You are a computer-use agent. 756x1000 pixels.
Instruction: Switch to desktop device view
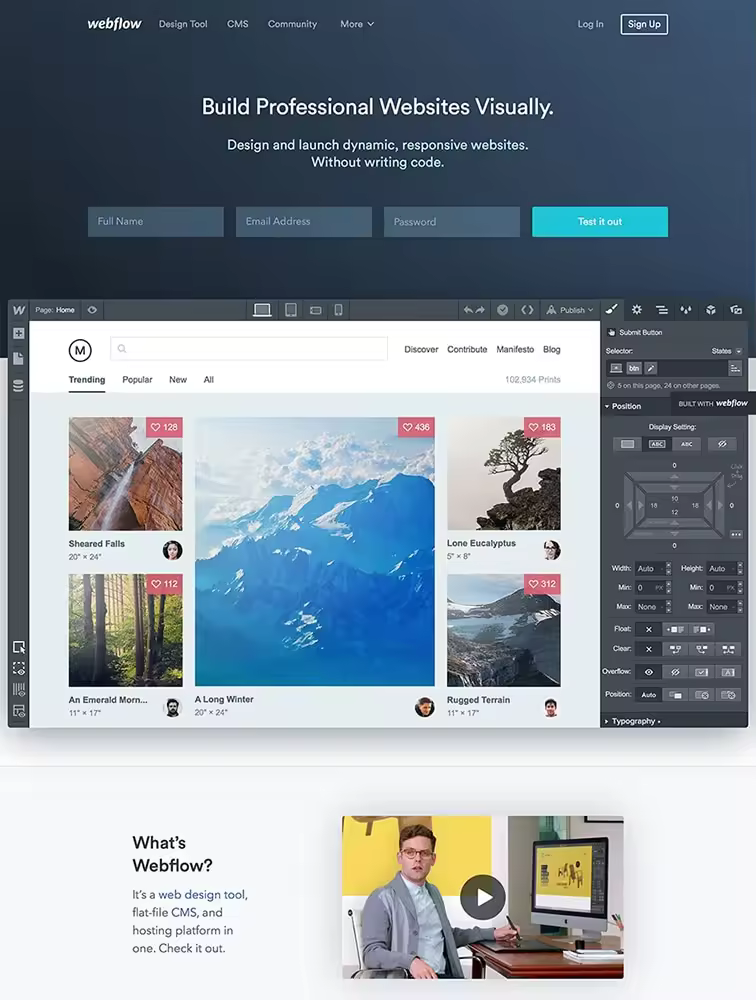click(262, 310)
